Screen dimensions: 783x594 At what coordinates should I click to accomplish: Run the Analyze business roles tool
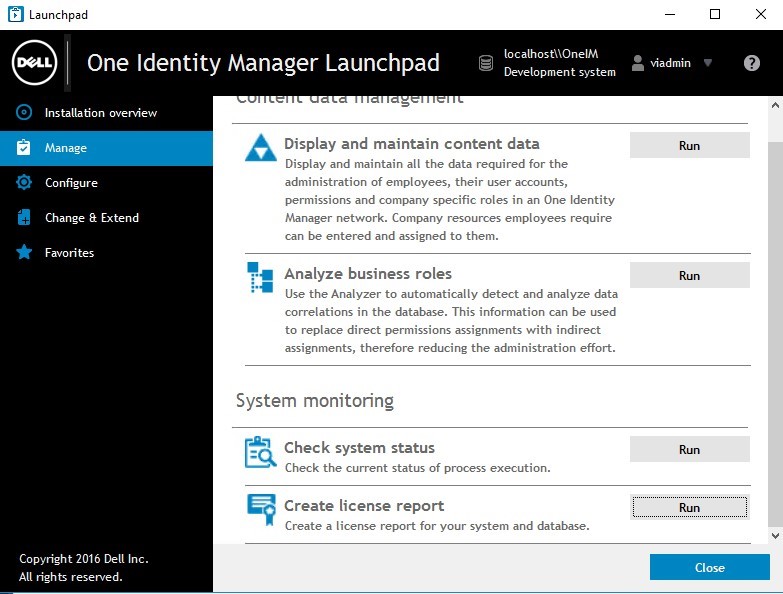pyautogui.click(x=690, y=276)
